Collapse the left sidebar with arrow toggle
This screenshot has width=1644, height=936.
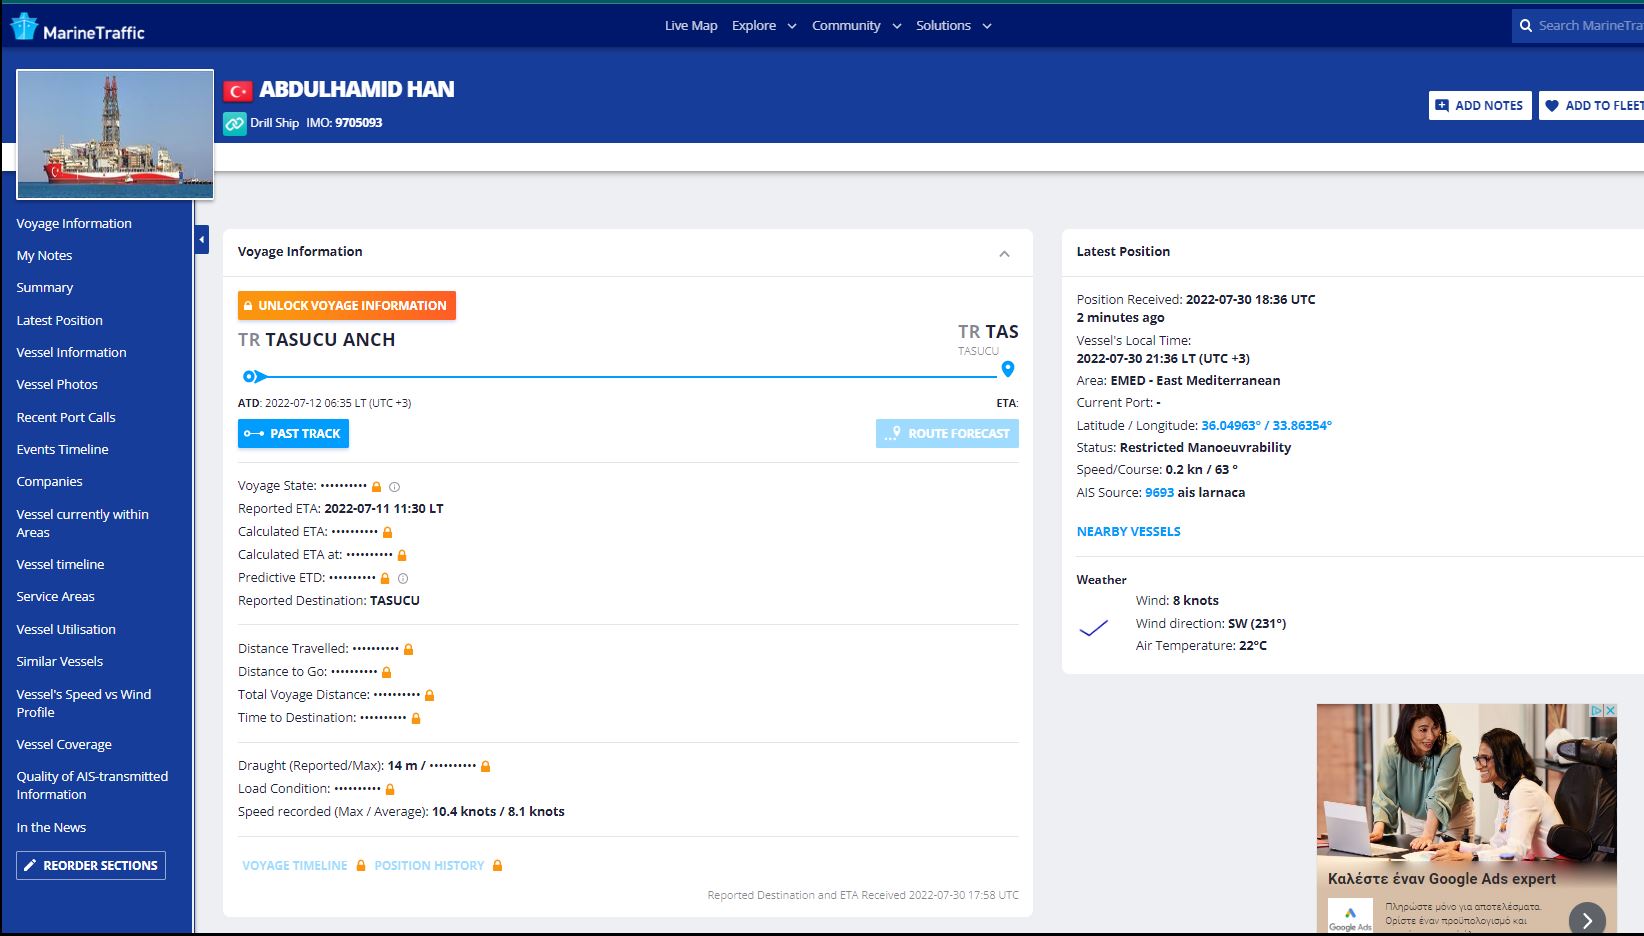[x=202, y=240]
